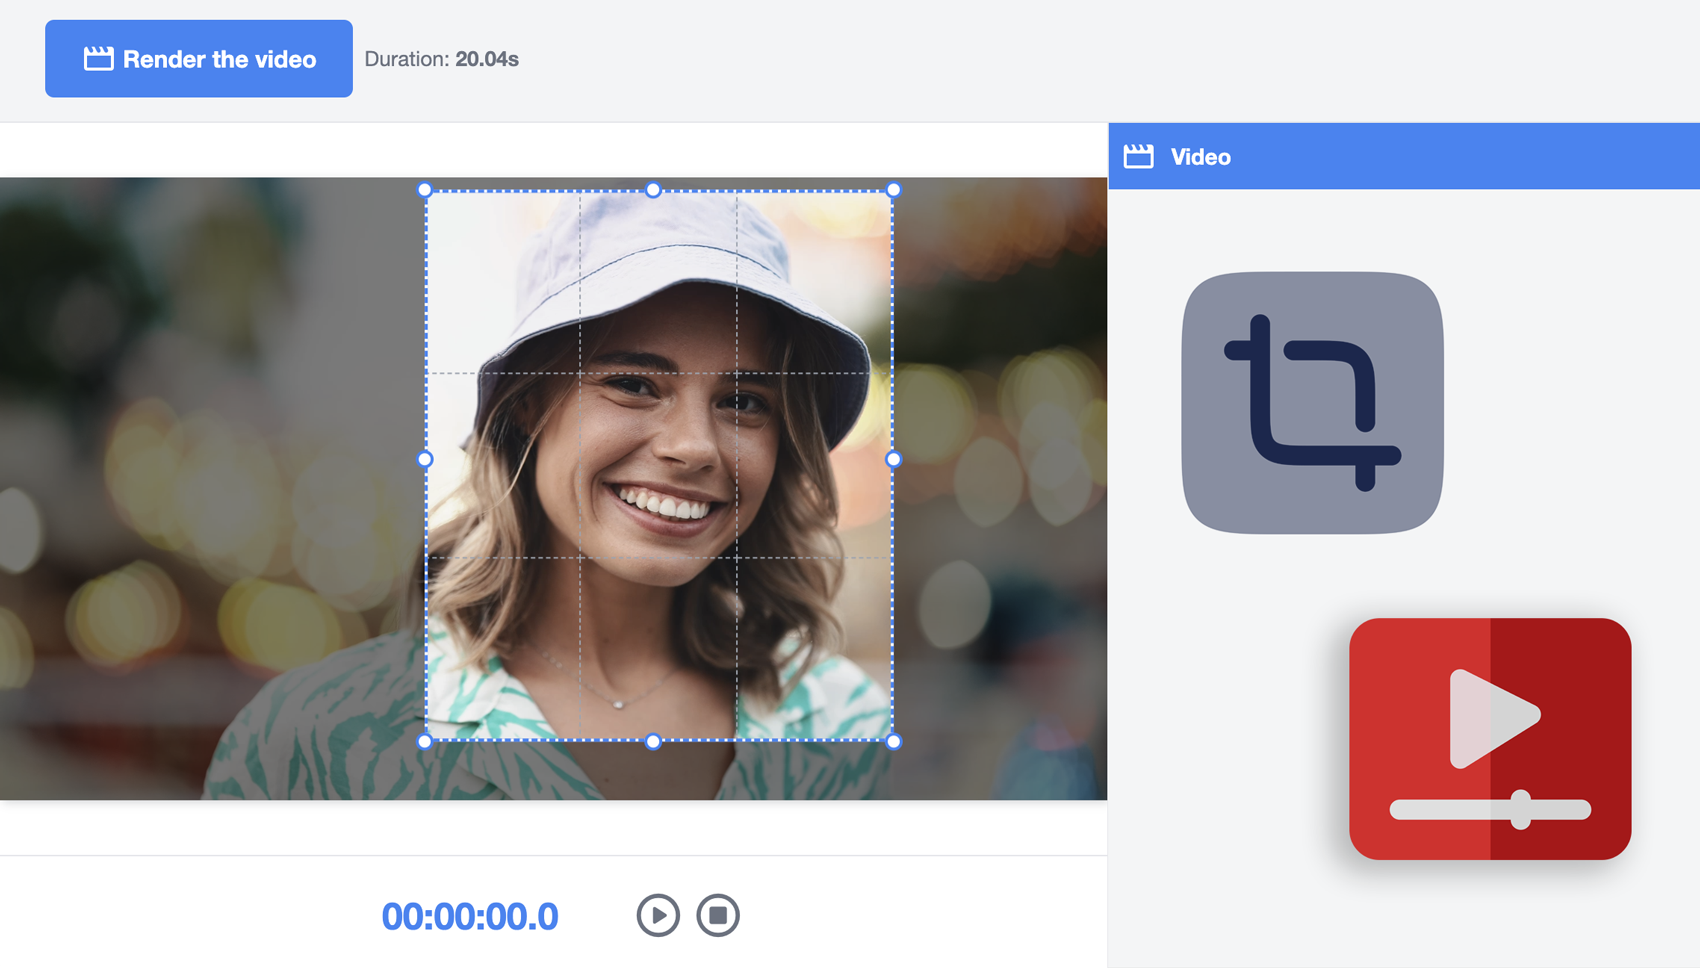Image resolution: width=1700 pixels, height=968 pixels.
Task: Click the top-left crop handle
Action: point(425,190)
